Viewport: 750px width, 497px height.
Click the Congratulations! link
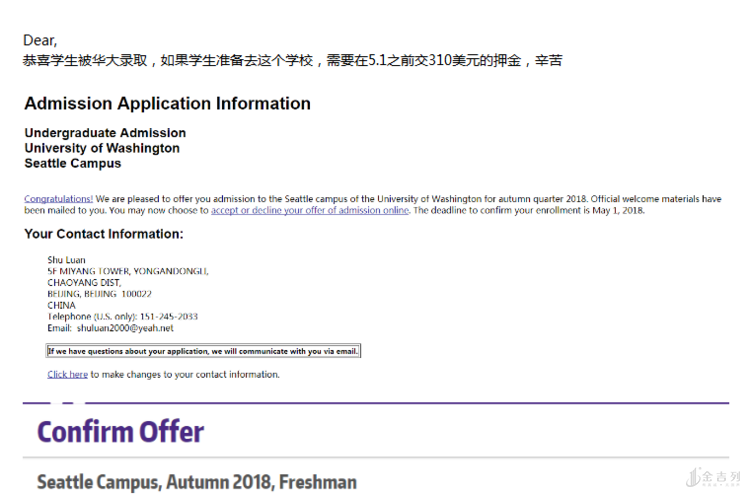point(58,199)
